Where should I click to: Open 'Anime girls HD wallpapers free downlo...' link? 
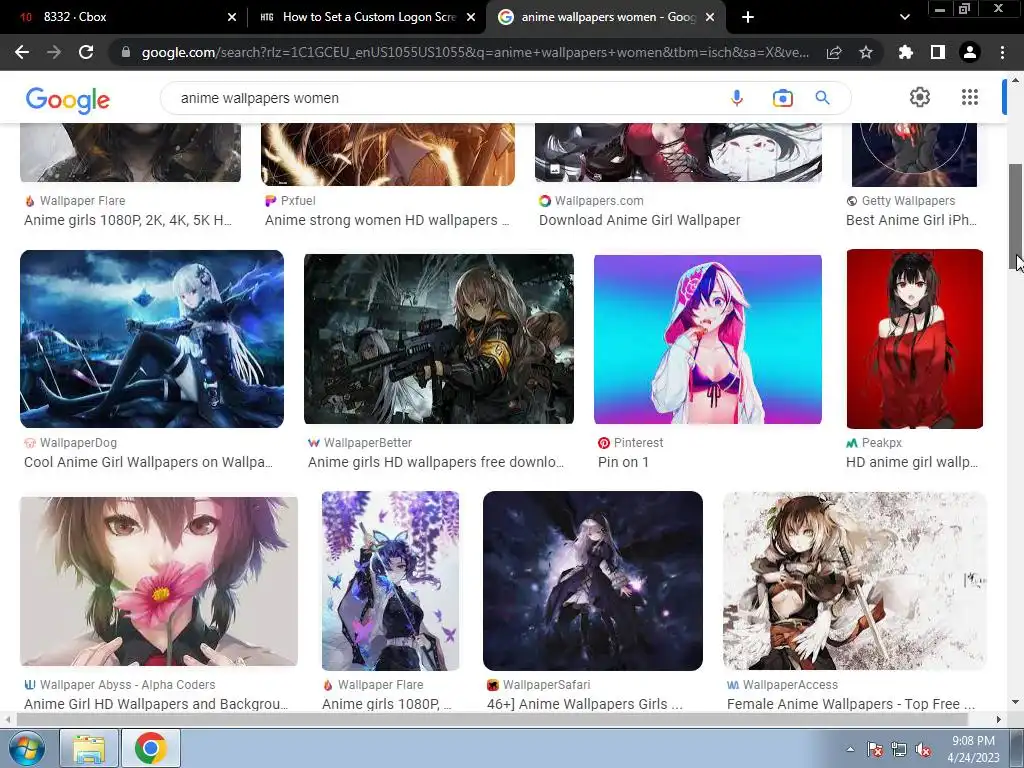tap(436, 462)
